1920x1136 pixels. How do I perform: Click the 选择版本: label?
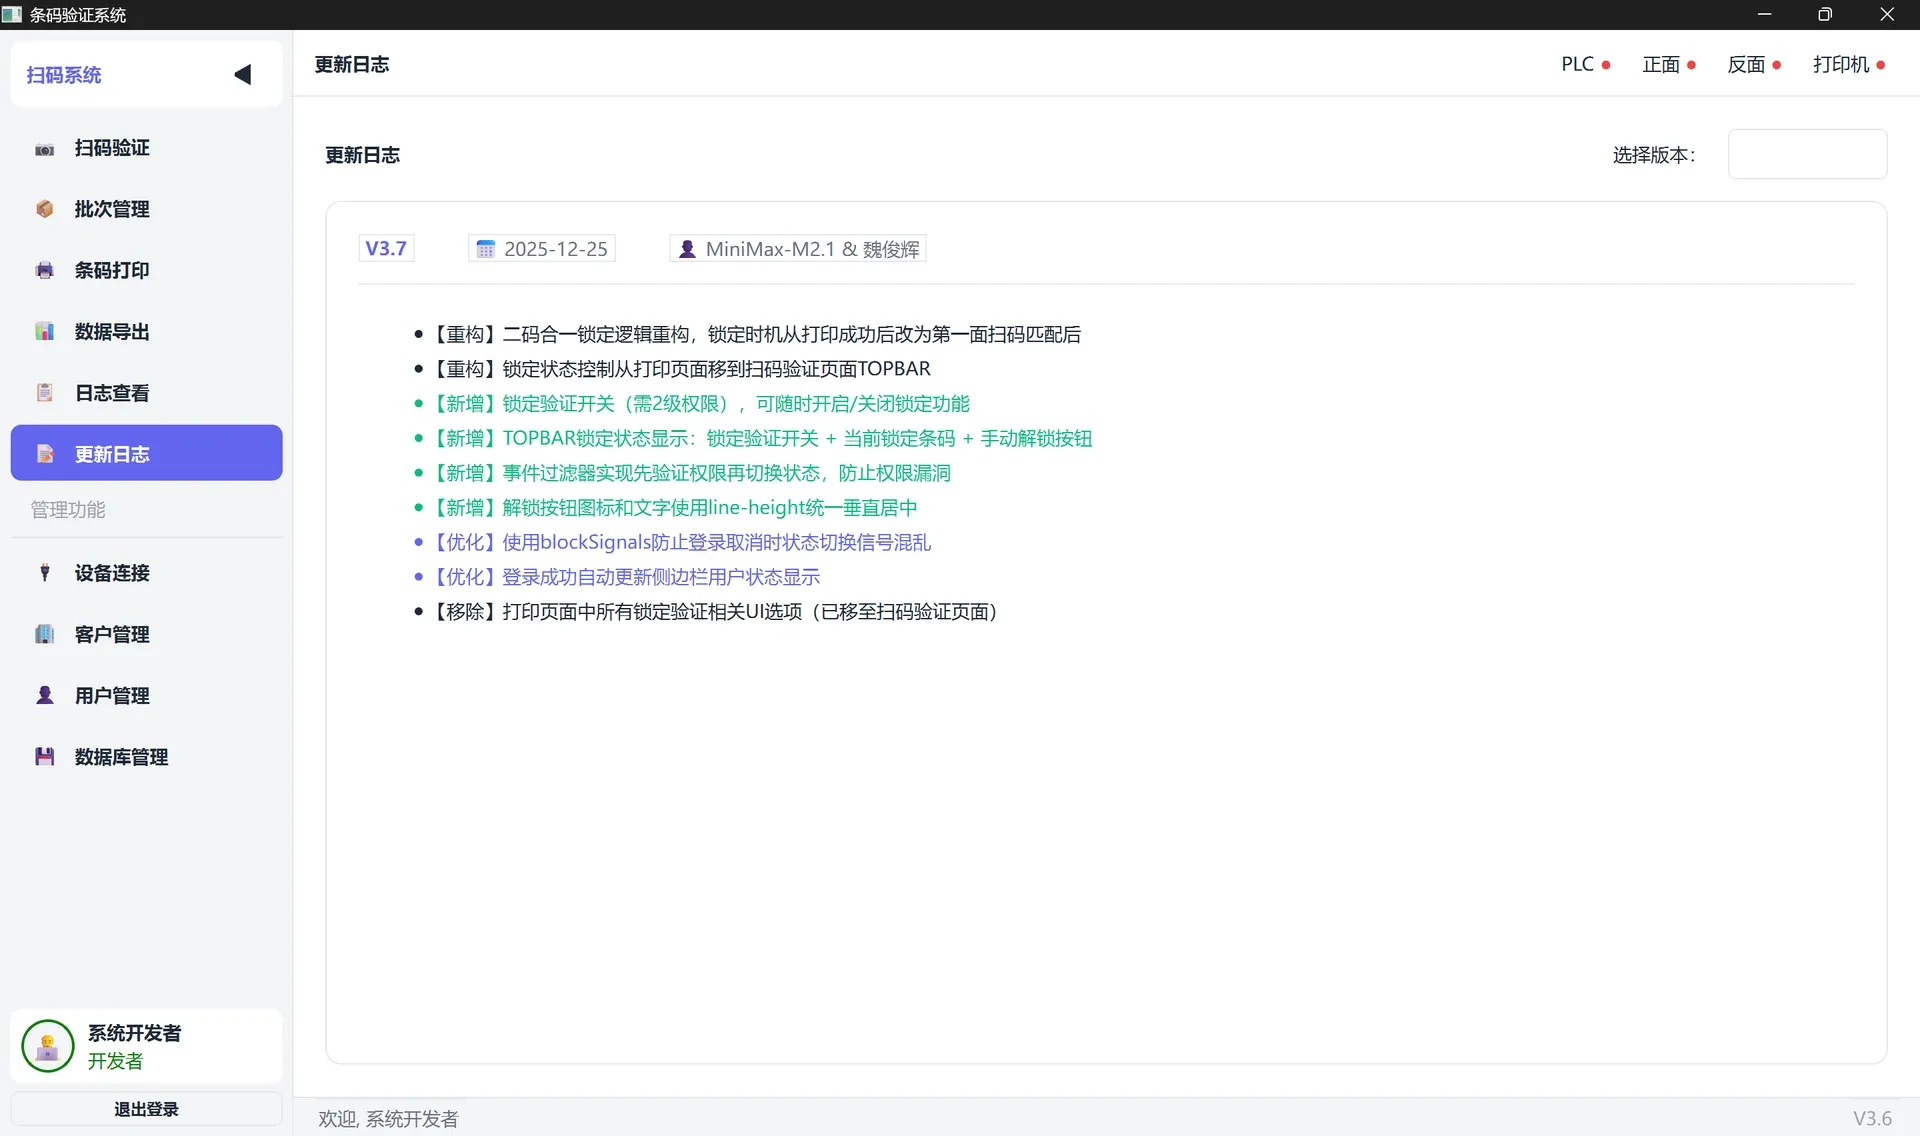pyautogui.click(x=1654, y=155)
